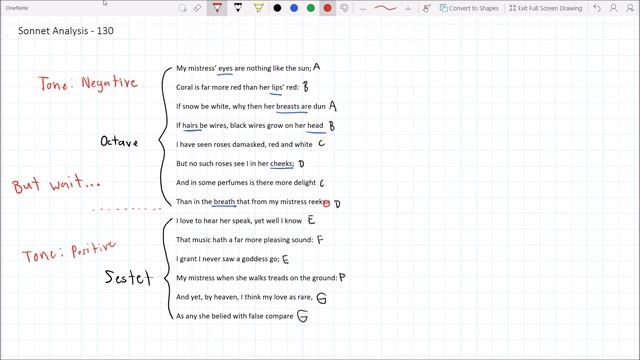This screenshot has width=640, height=360.
Task: Toggle the touch drawing mode icon
Action: [427, 8]
